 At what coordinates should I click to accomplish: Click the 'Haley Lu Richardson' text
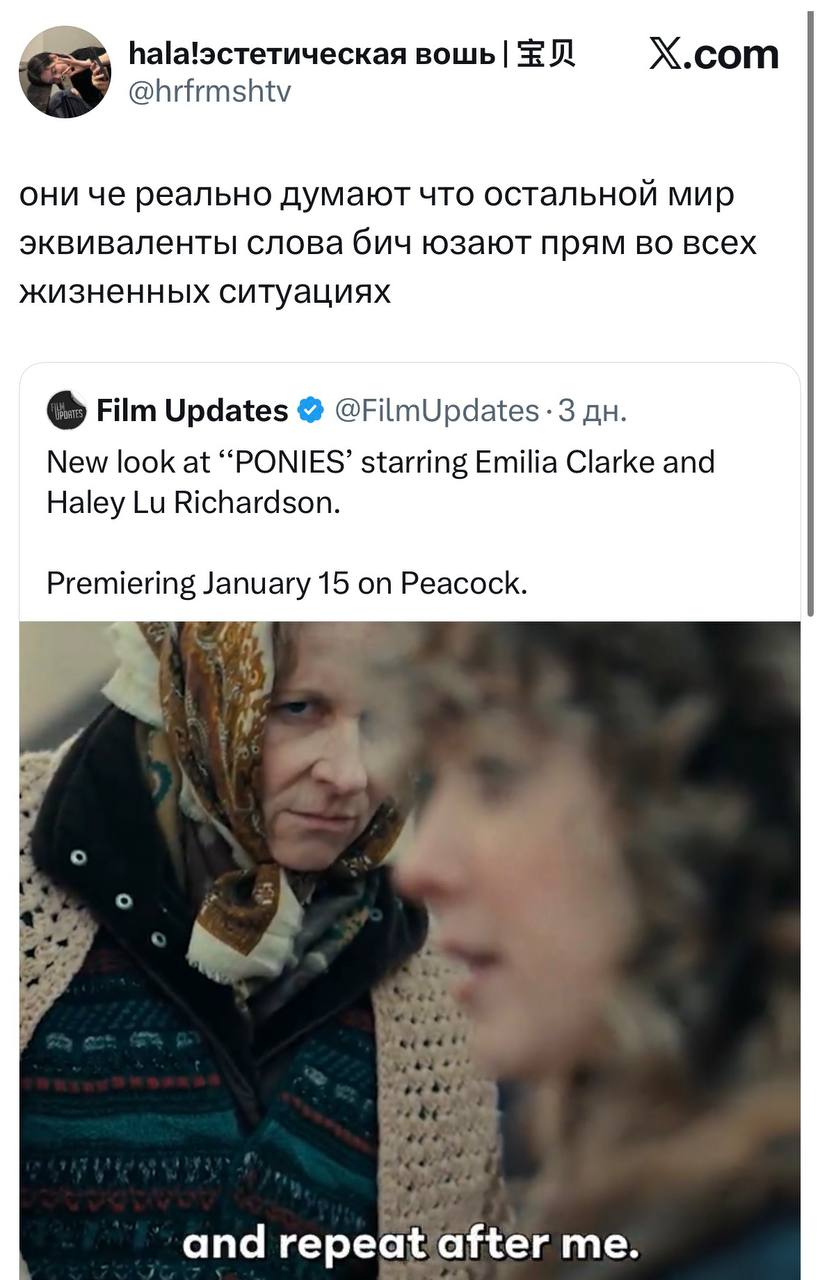click(x=193, y=502)
